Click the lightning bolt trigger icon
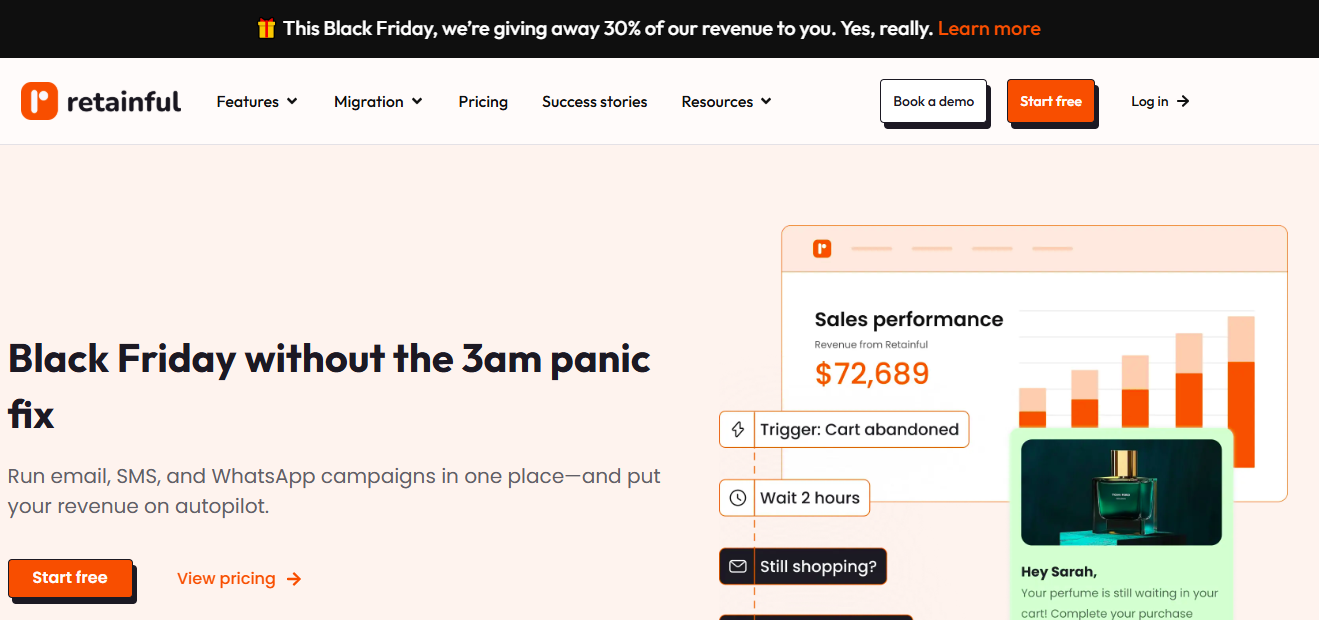 [738, 430]
